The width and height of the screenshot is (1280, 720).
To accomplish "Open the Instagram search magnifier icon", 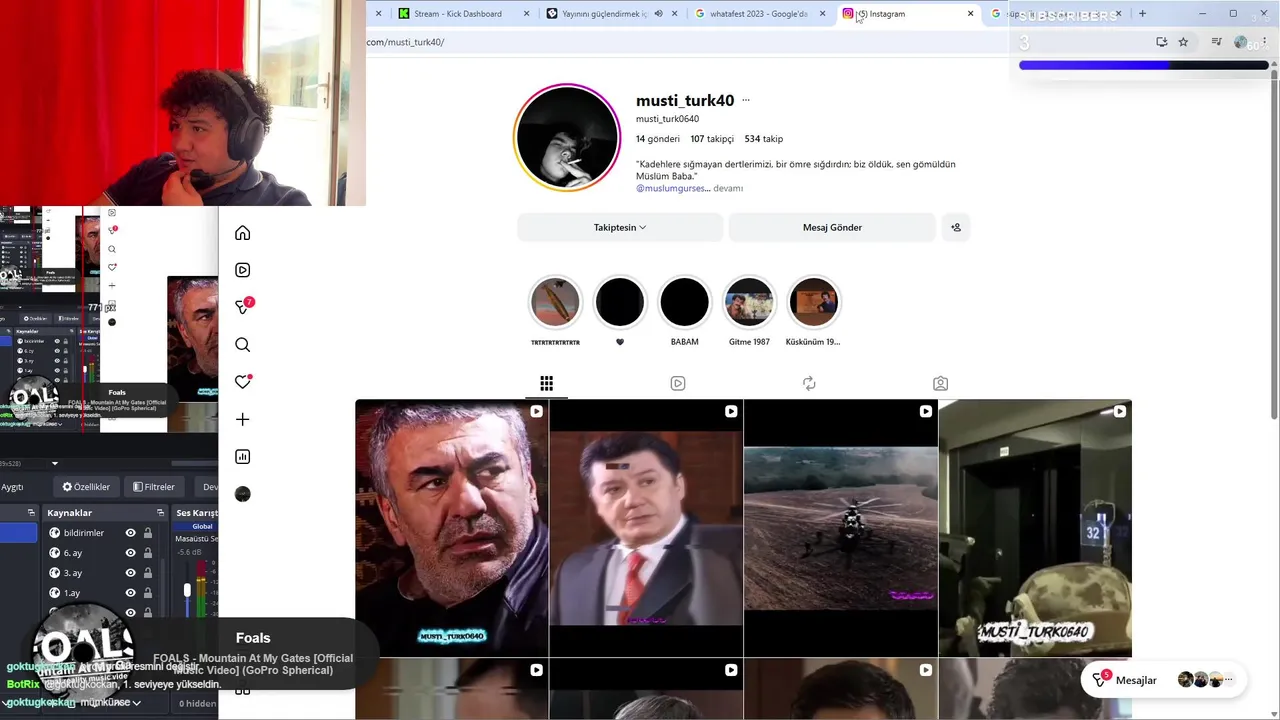I will click(242, 345).
